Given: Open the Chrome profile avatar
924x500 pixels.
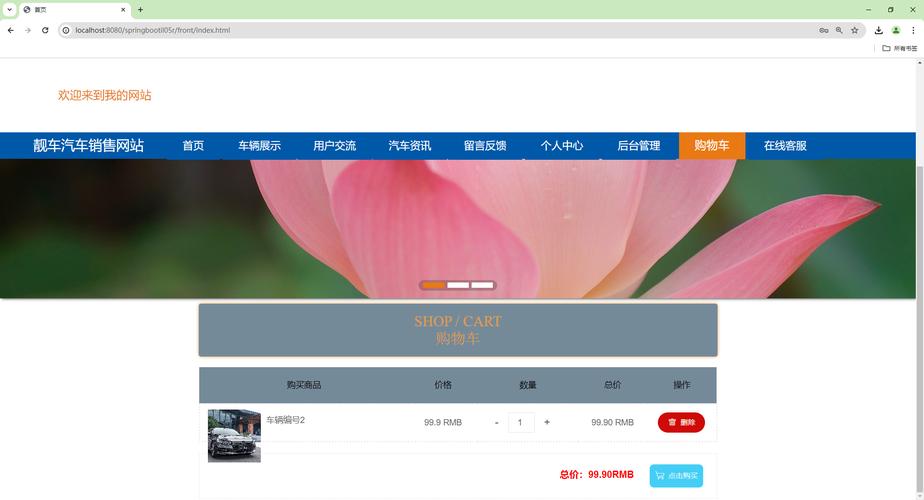Looking at the screenshot, I should (x=896, y=30).
